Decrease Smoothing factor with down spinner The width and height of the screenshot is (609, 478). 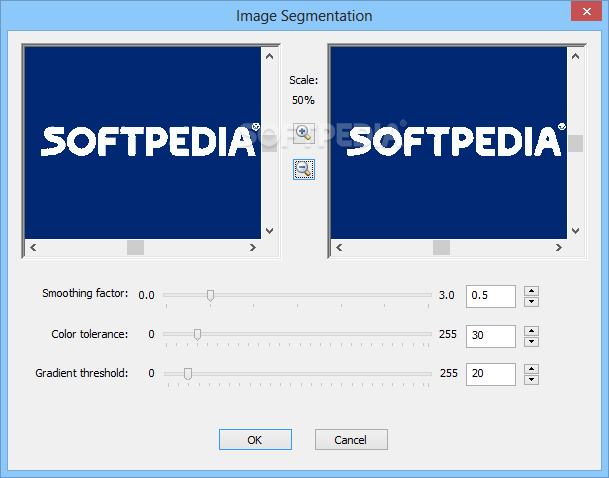(x=531, y=302)
